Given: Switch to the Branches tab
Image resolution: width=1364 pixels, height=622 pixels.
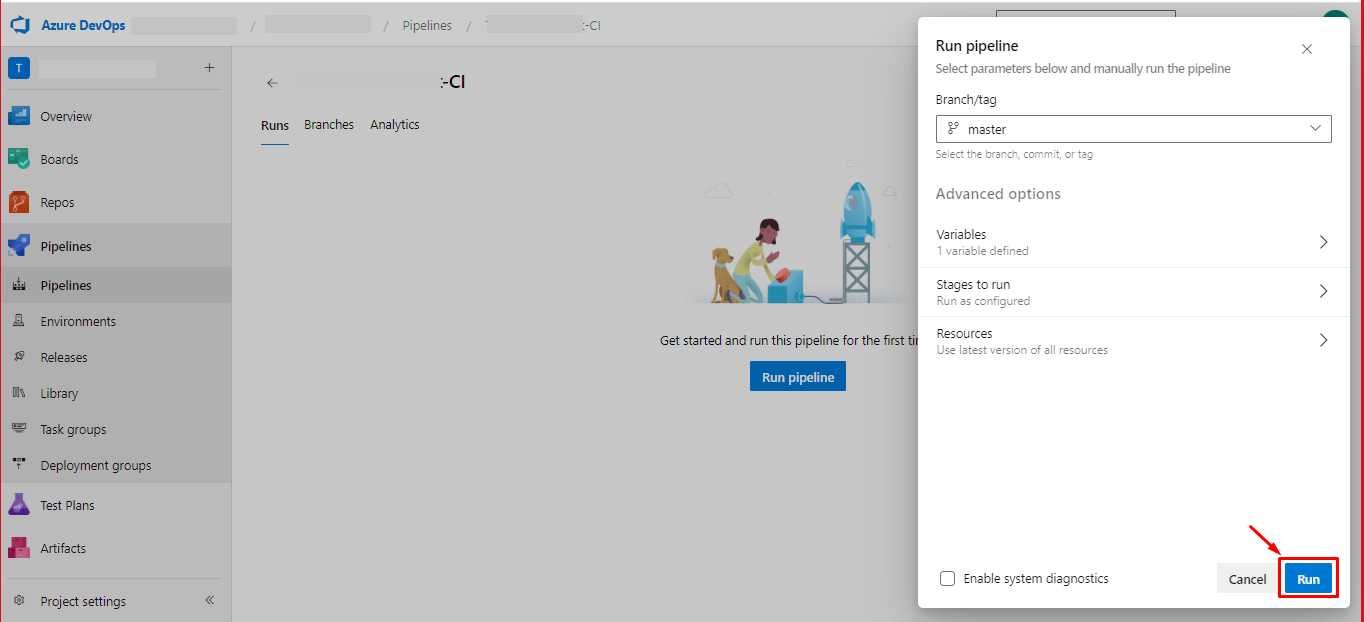Looking at the screenshot, I should (329, 125).
